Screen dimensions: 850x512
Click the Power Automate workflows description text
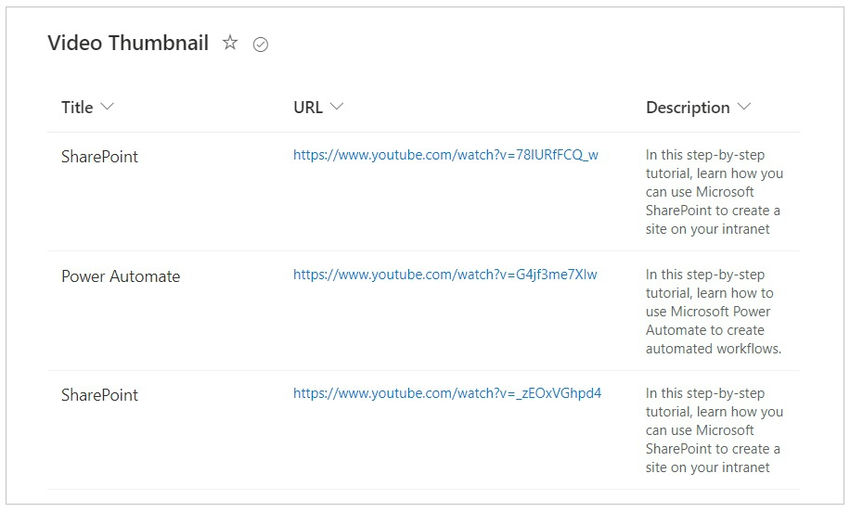tap(713, 311)
